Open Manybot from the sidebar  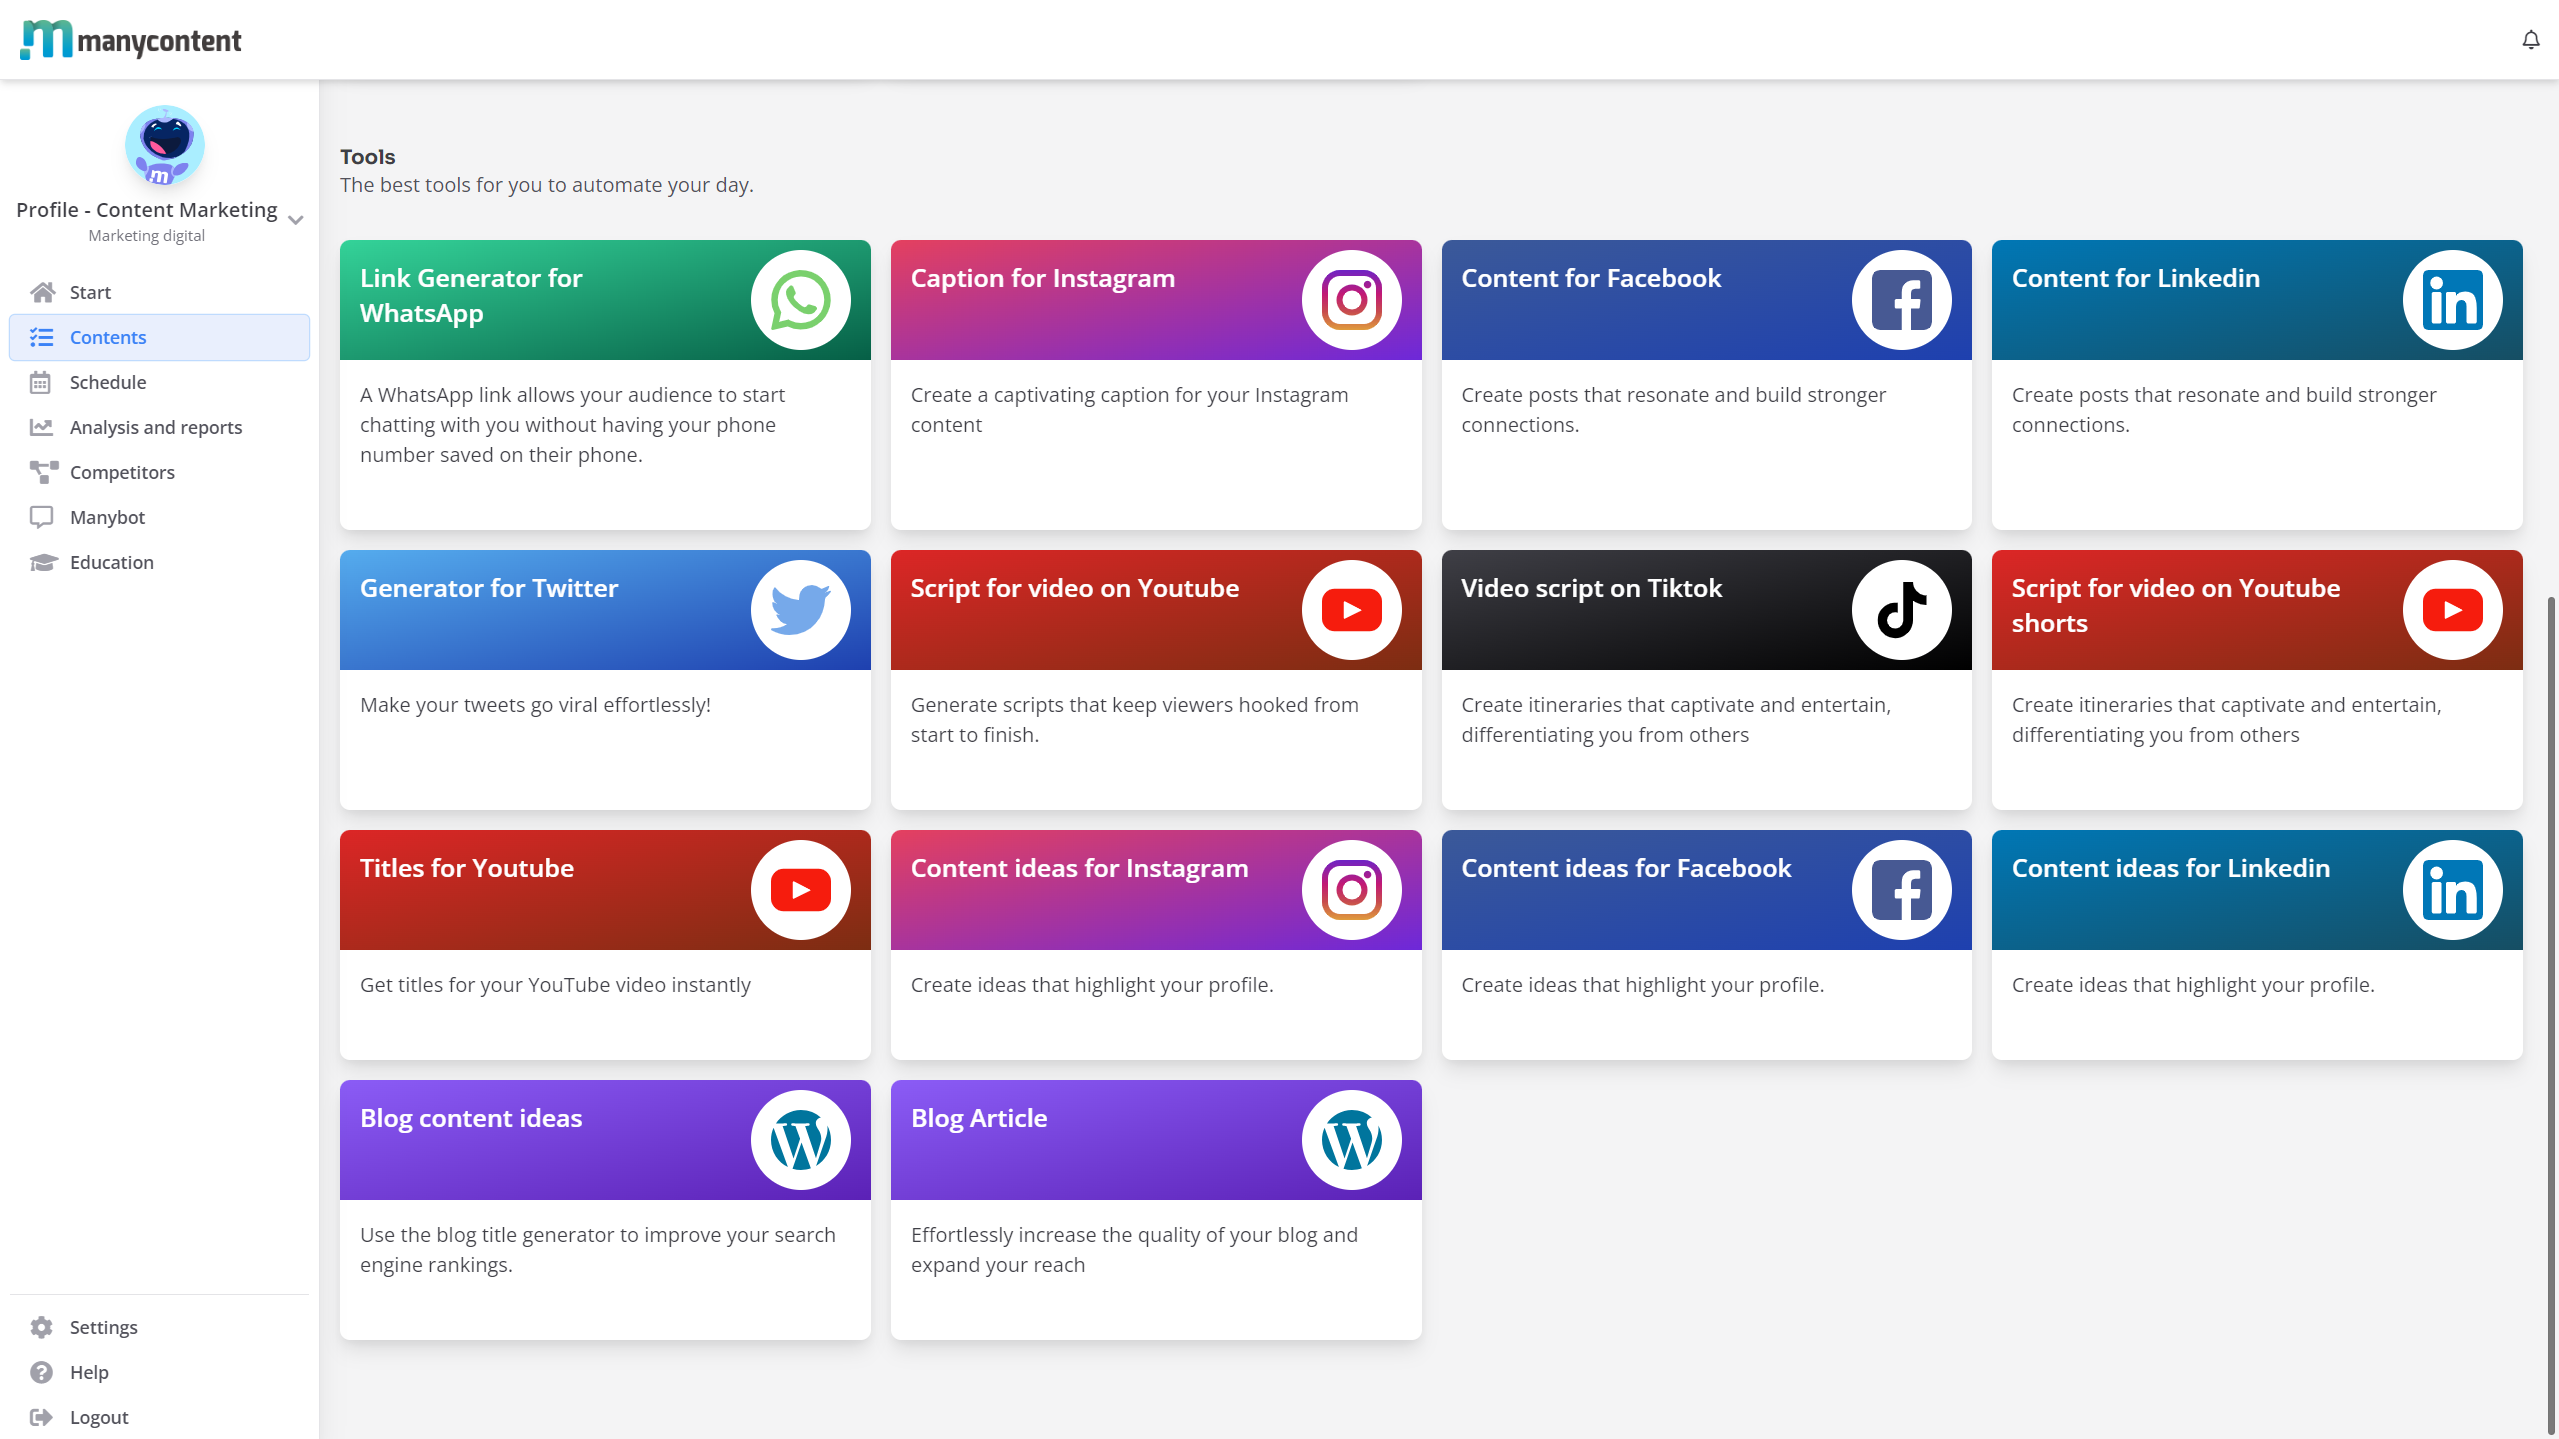[x=107, y=517]
